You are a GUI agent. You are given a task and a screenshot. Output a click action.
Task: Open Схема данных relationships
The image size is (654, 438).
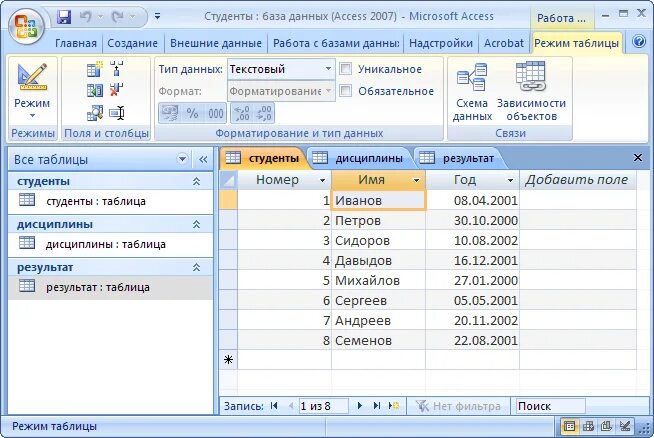pos(472,92)
